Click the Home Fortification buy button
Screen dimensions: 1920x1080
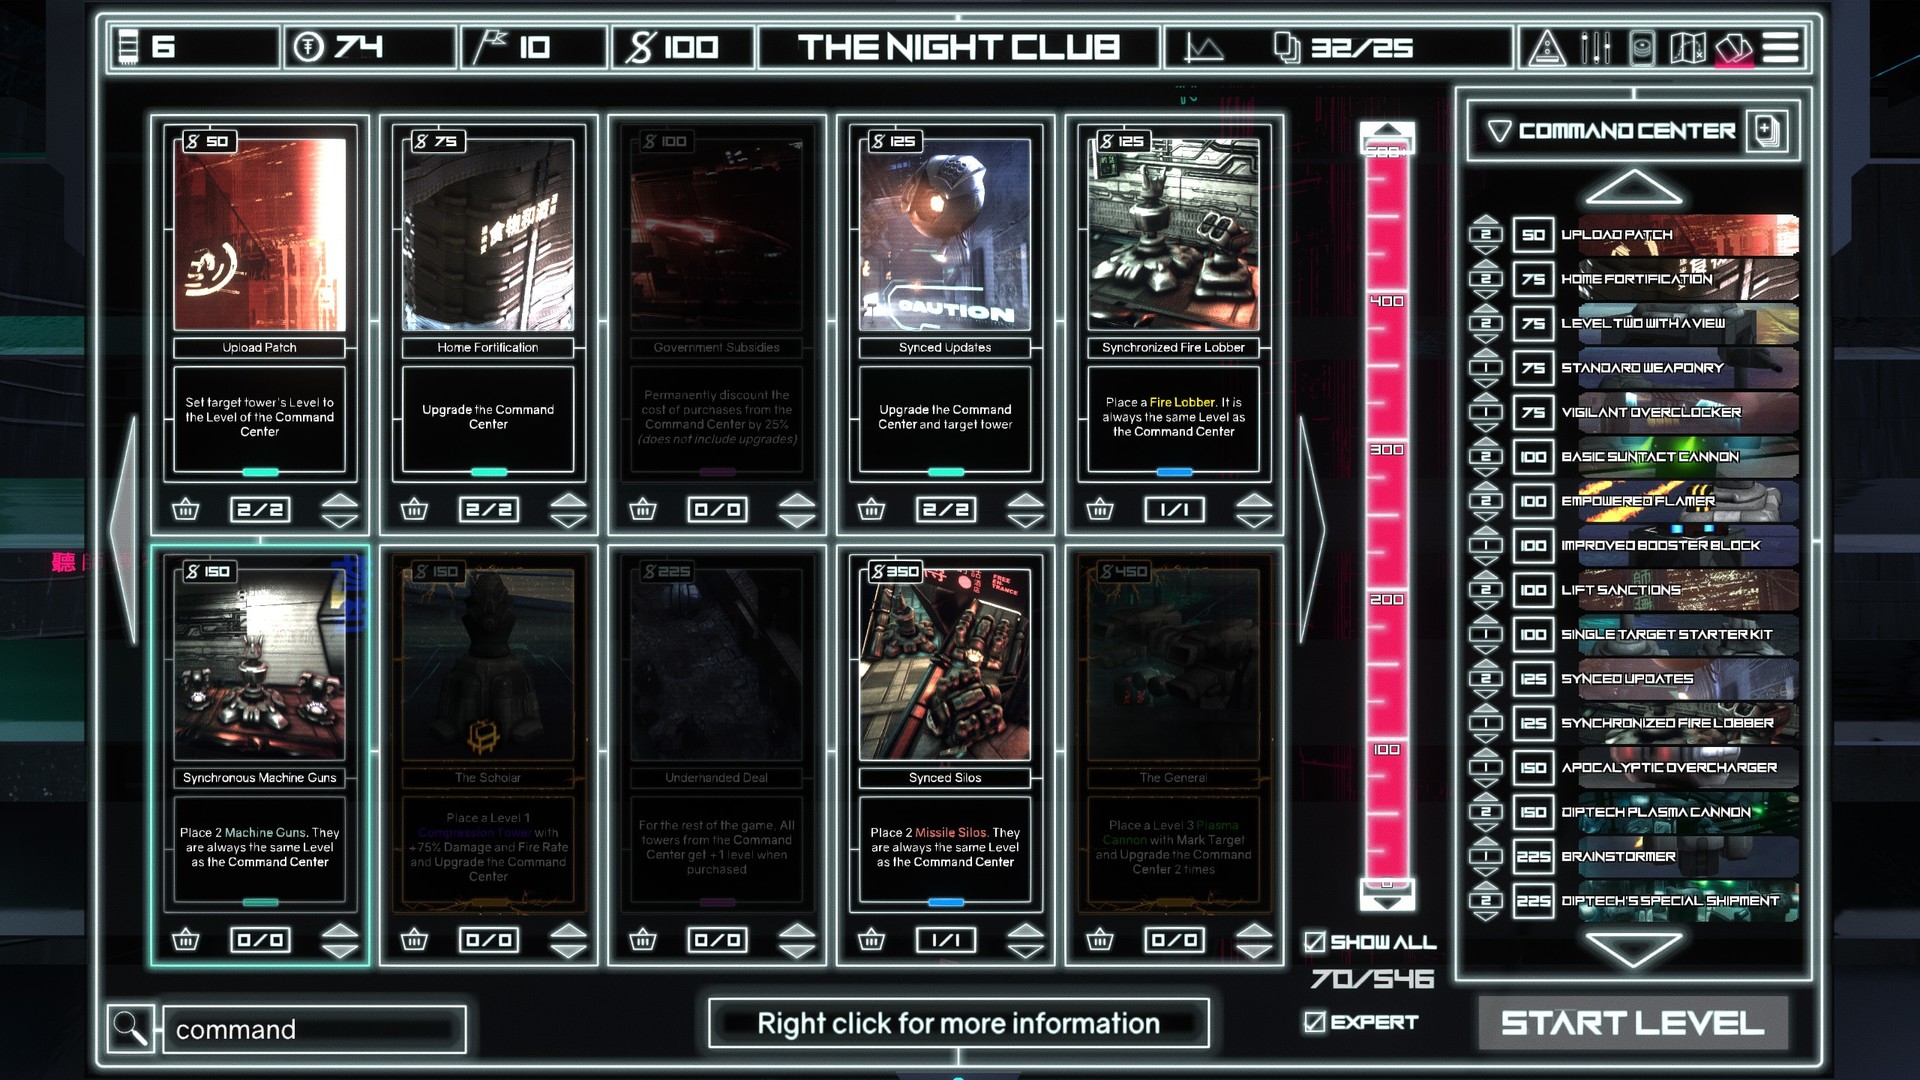coord(413,509)
